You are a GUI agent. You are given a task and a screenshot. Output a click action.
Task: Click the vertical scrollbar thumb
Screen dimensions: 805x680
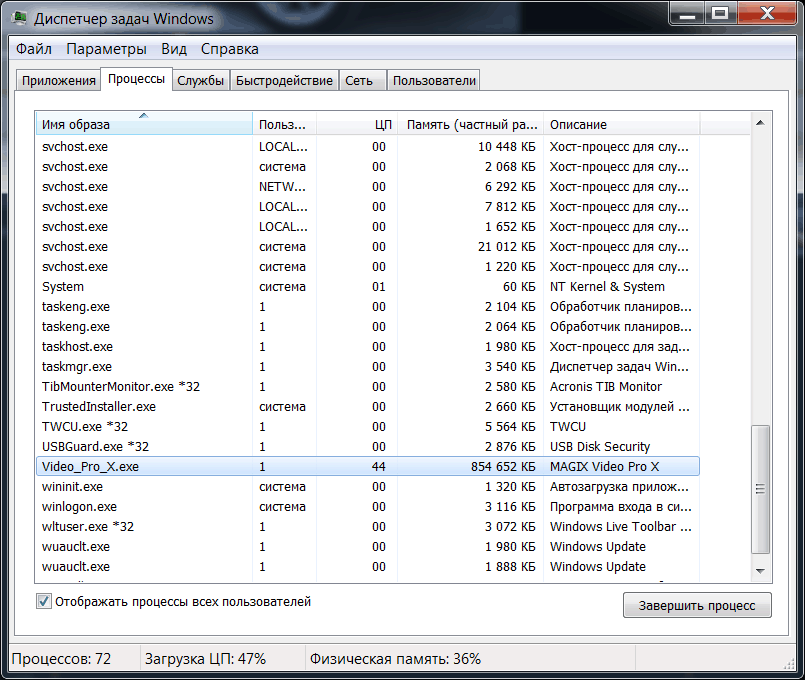pos(760,489)
